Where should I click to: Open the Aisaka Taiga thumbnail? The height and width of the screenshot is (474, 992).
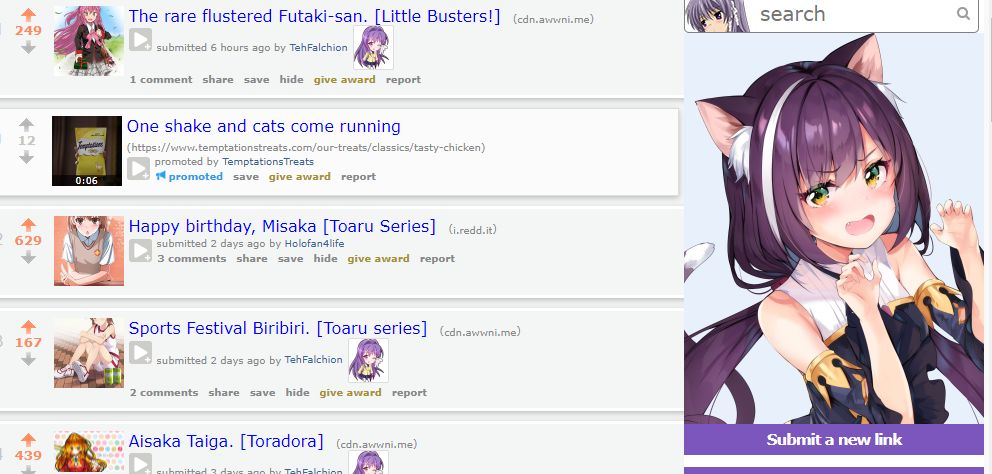point(89,451)
